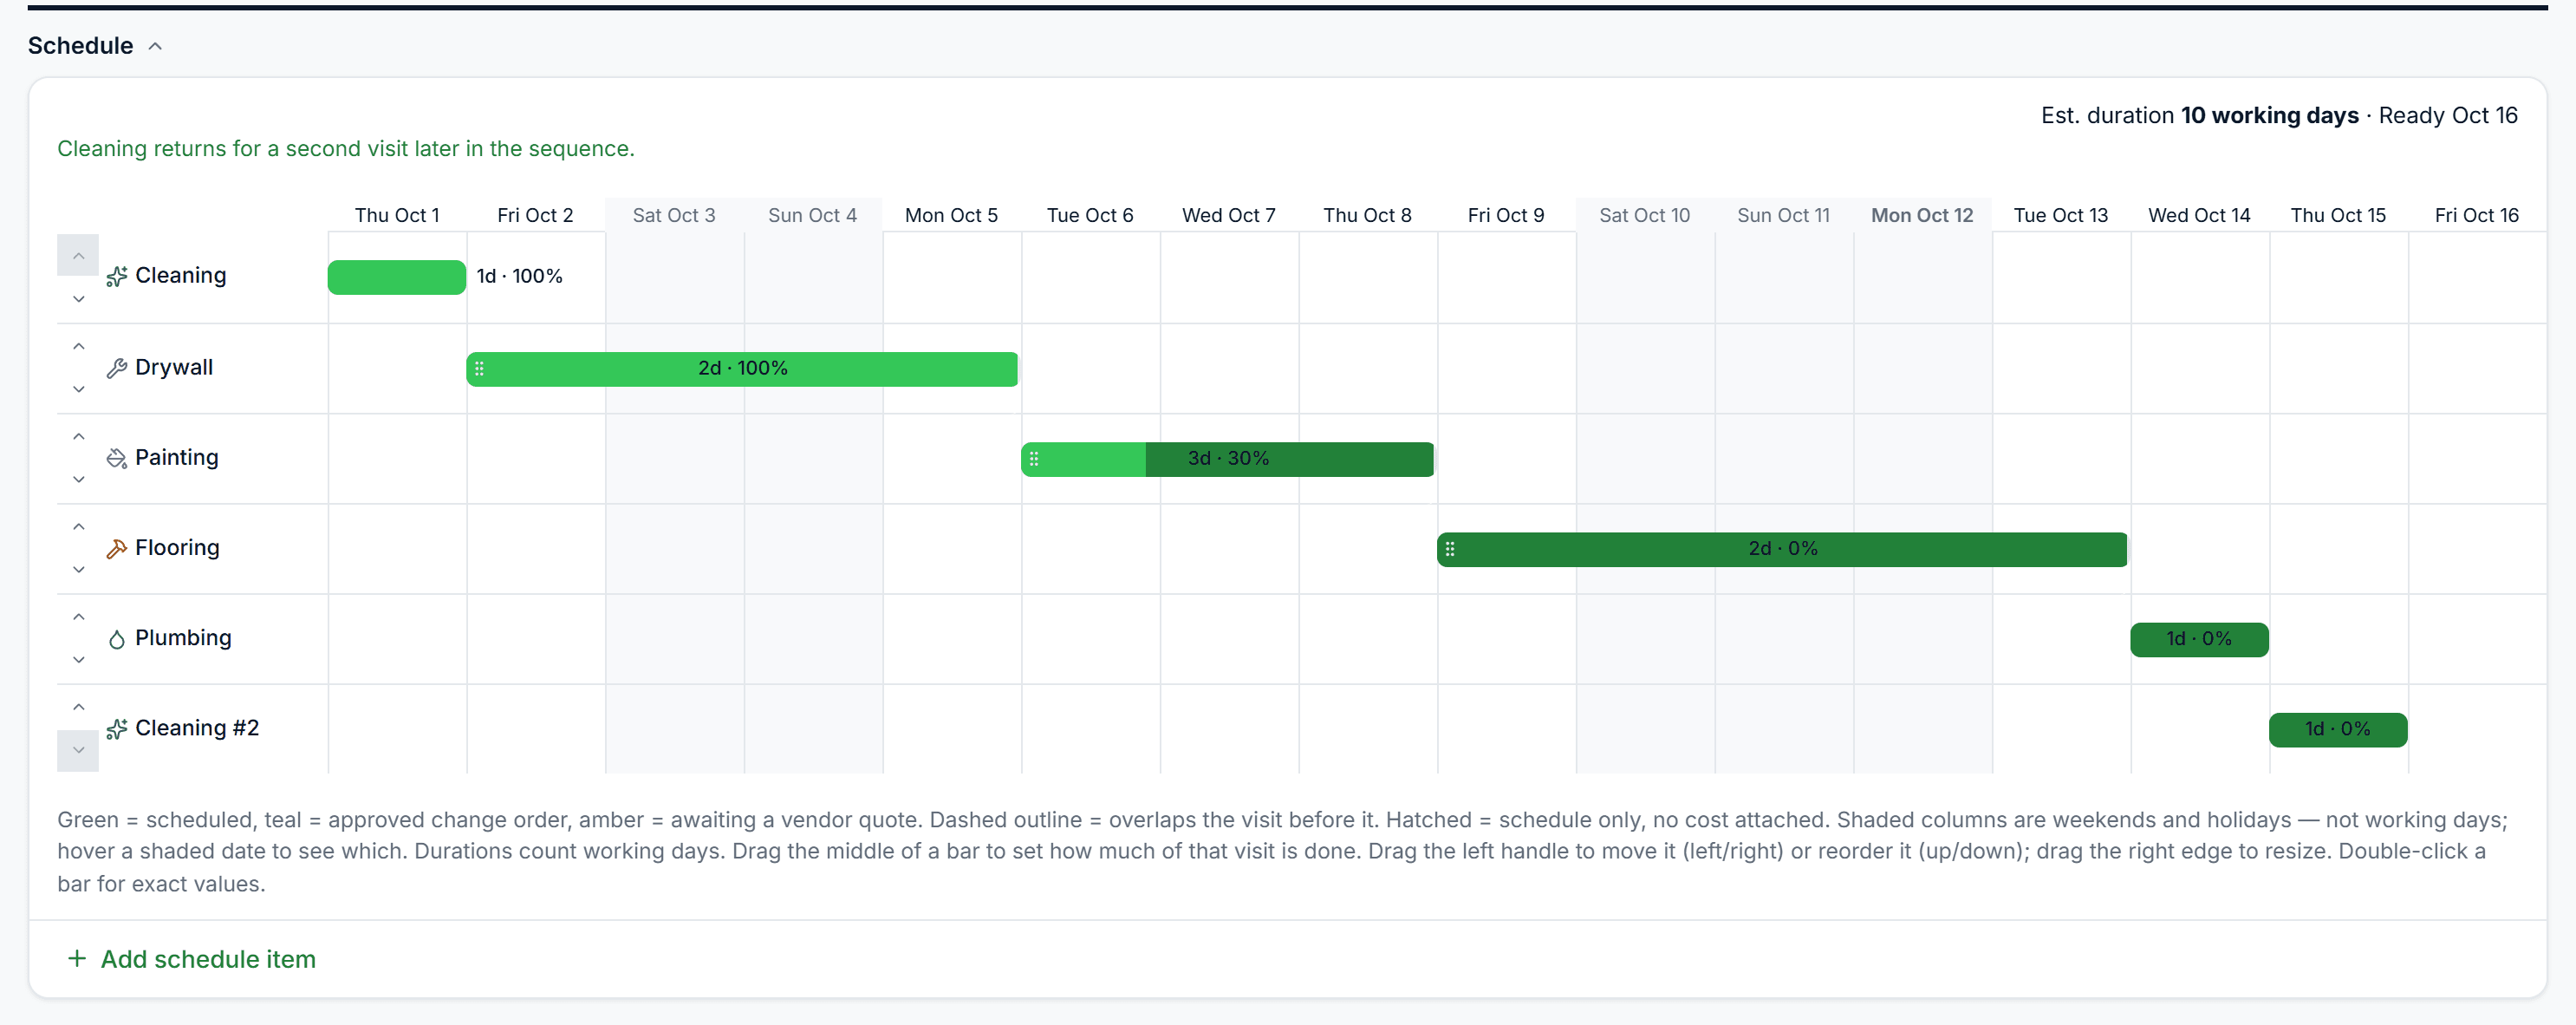Click the Plumbing droplet icon
The width and height of the screenshot is (2576, 1025).
point(117,639)
